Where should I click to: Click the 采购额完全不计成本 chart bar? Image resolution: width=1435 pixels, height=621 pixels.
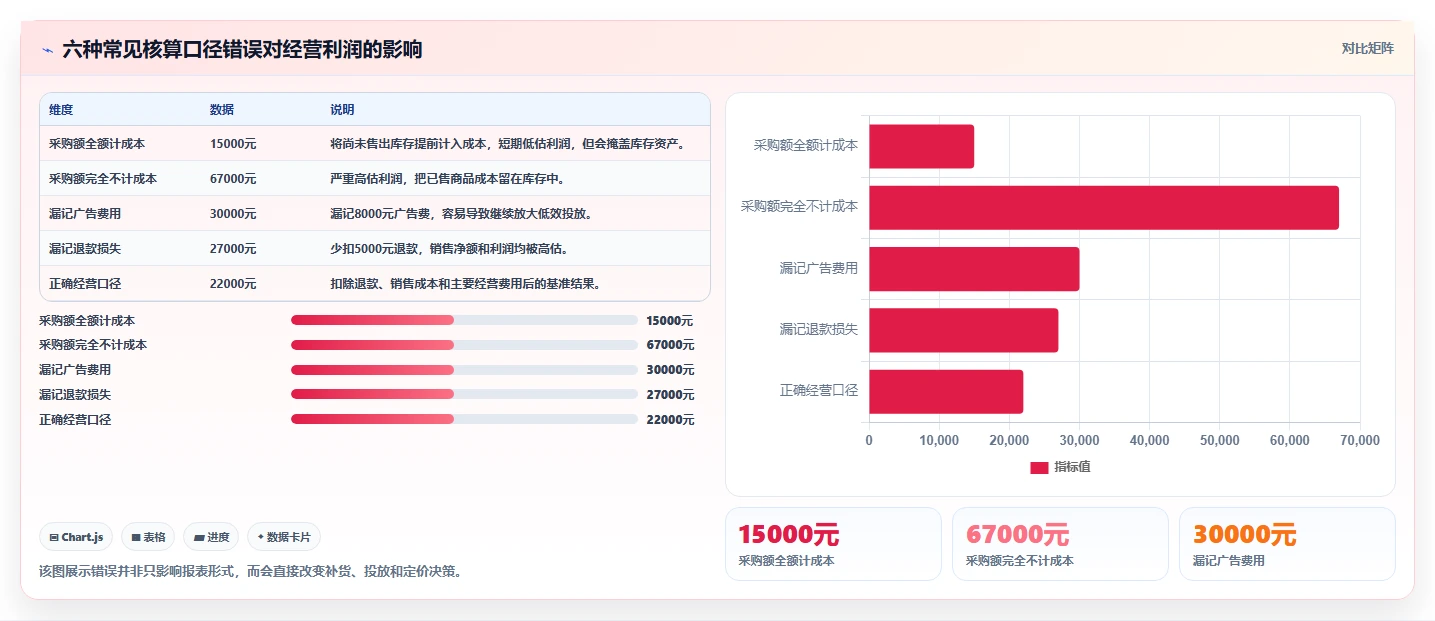pos(1104,208)
